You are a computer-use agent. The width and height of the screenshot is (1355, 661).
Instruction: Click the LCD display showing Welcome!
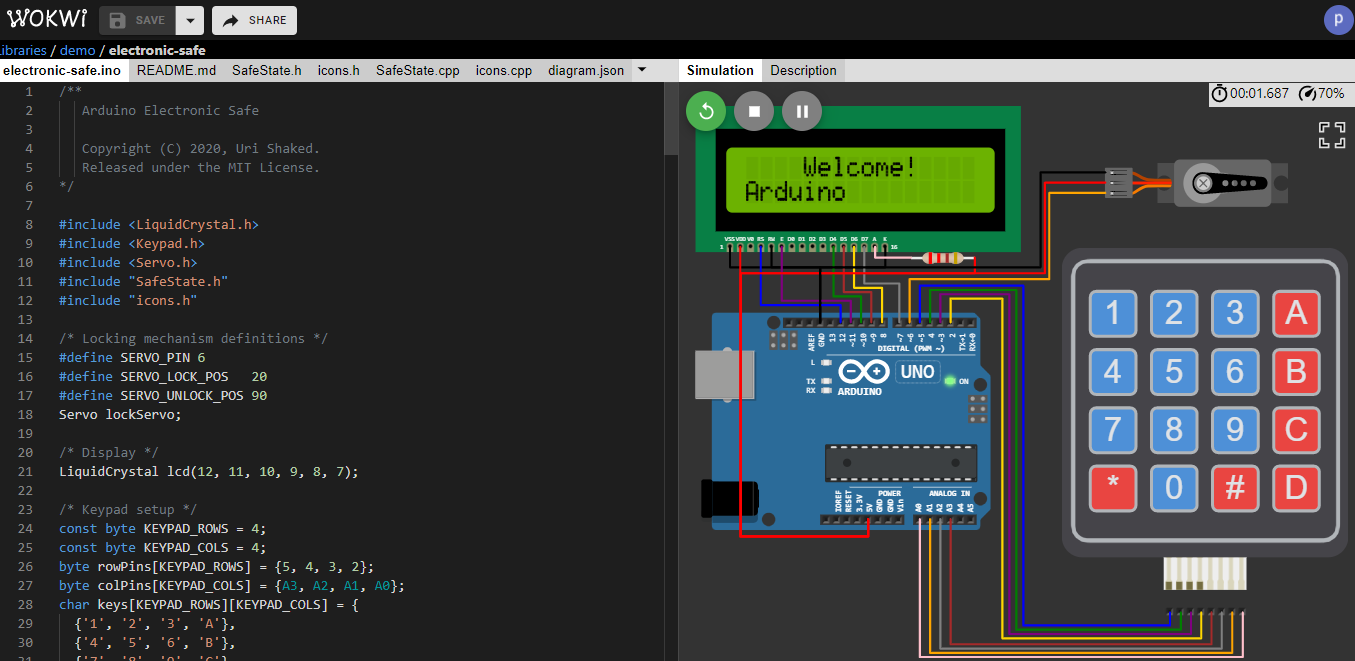[859, 179]
